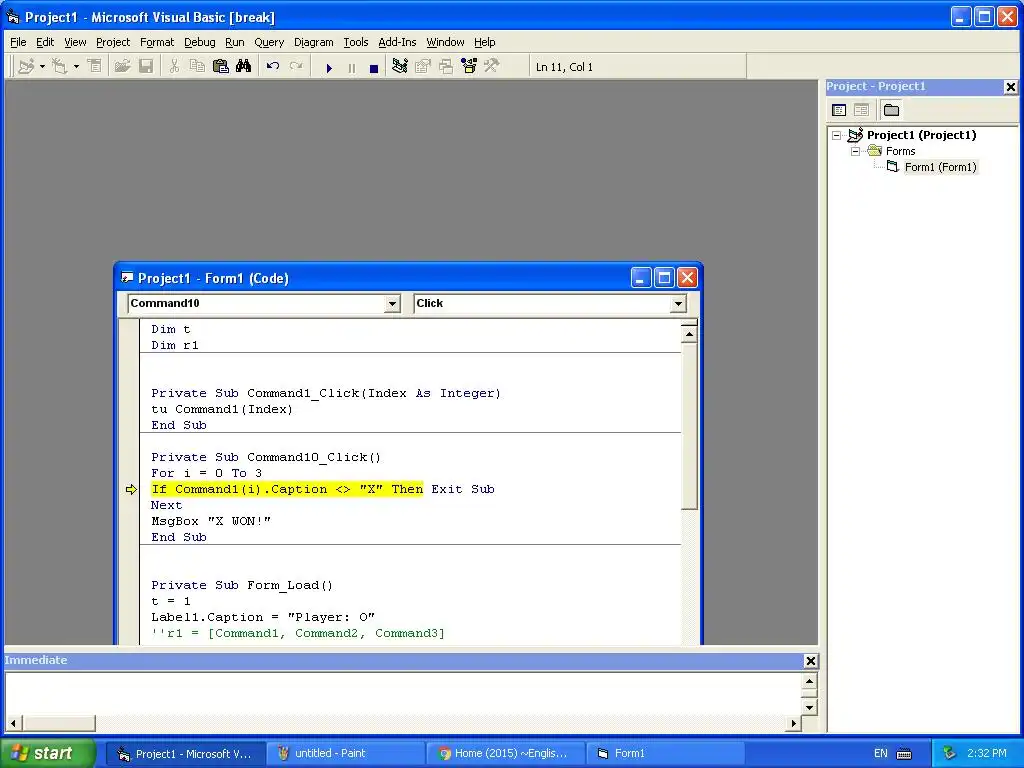Open the Add-Ins menu
The width and height of the screenshot is (1024, 768).
pos(397,42)
